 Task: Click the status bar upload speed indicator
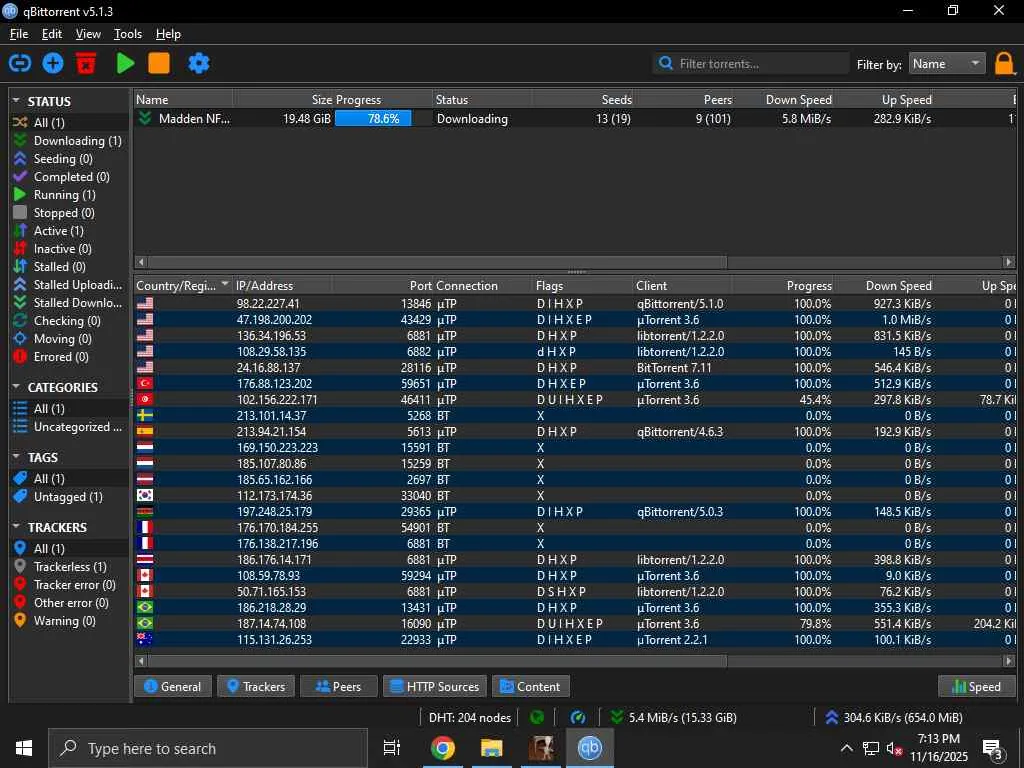[893, 718]
